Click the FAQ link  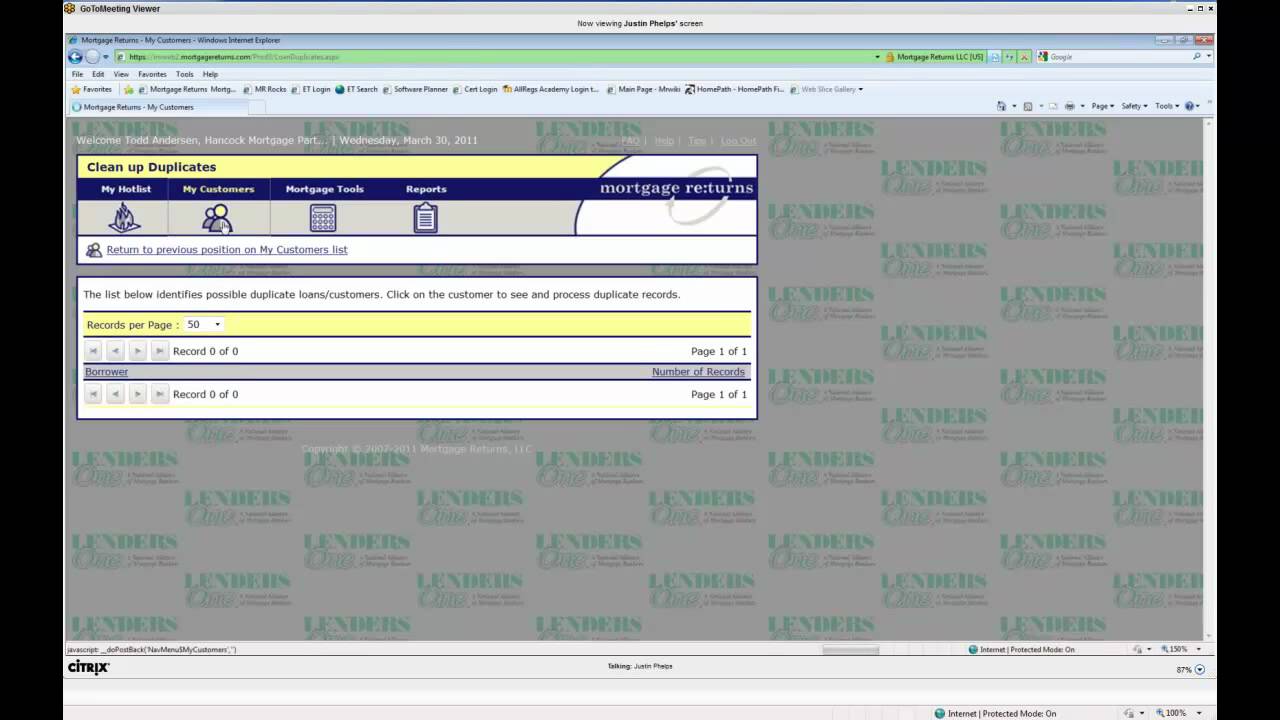click(630, 141)
